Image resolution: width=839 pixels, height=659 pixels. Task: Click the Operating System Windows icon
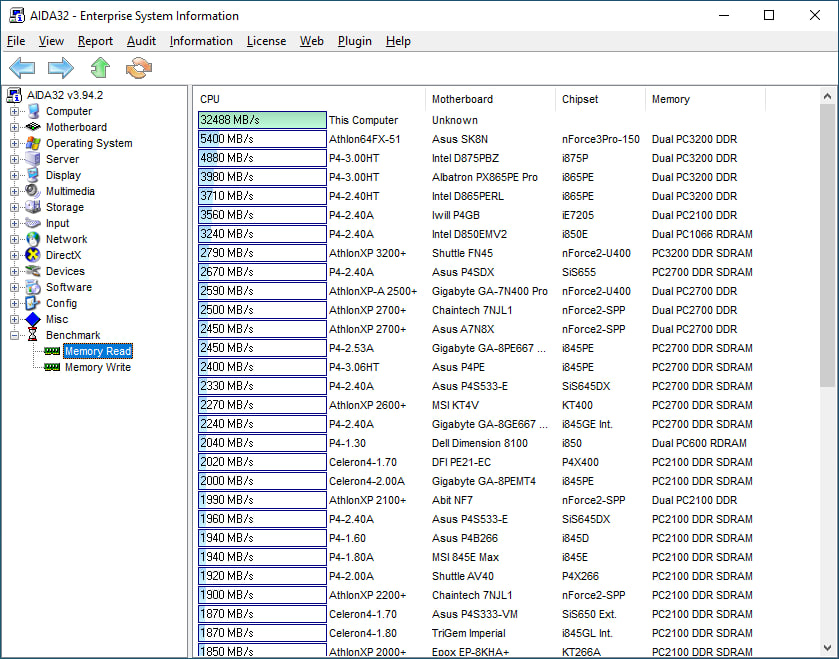pyautogui.click(x=34, y=143)
